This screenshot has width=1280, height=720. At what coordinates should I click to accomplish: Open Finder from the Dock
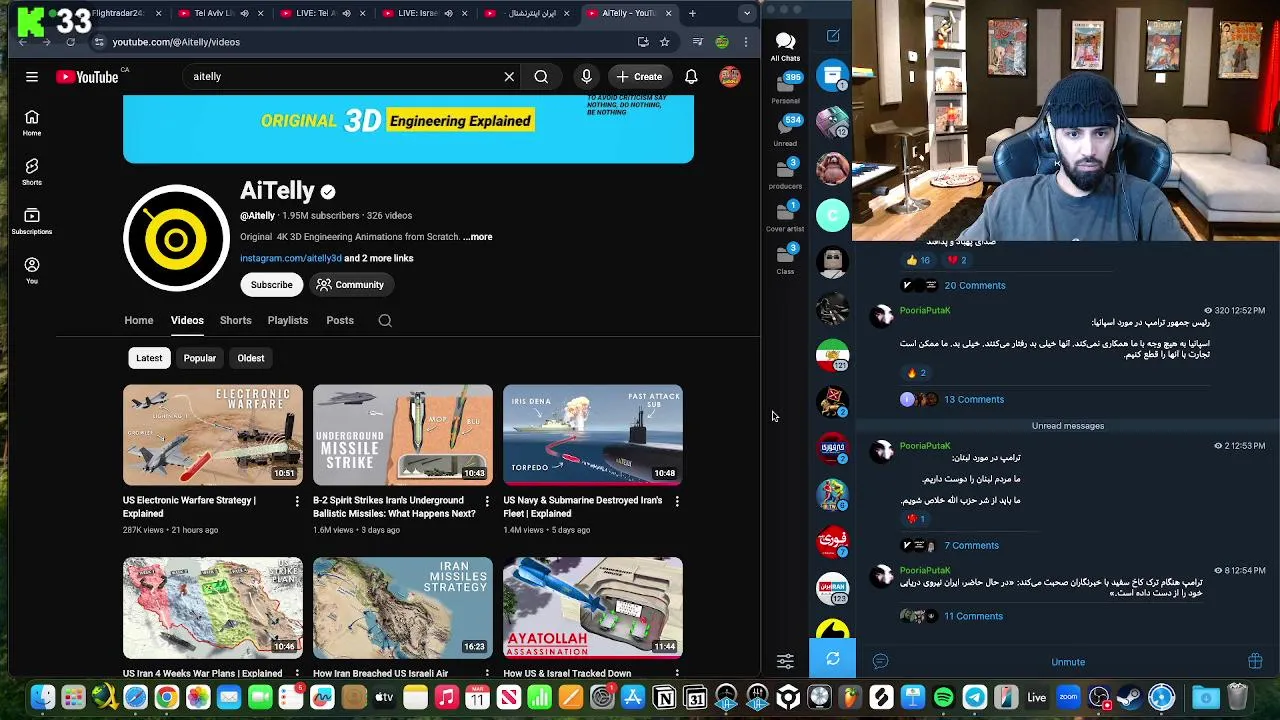pos(42,697)
